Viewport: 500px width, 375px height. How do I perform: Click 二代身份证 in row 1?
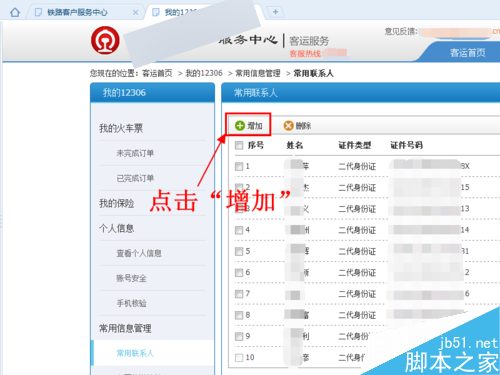[x=357, y=166]
